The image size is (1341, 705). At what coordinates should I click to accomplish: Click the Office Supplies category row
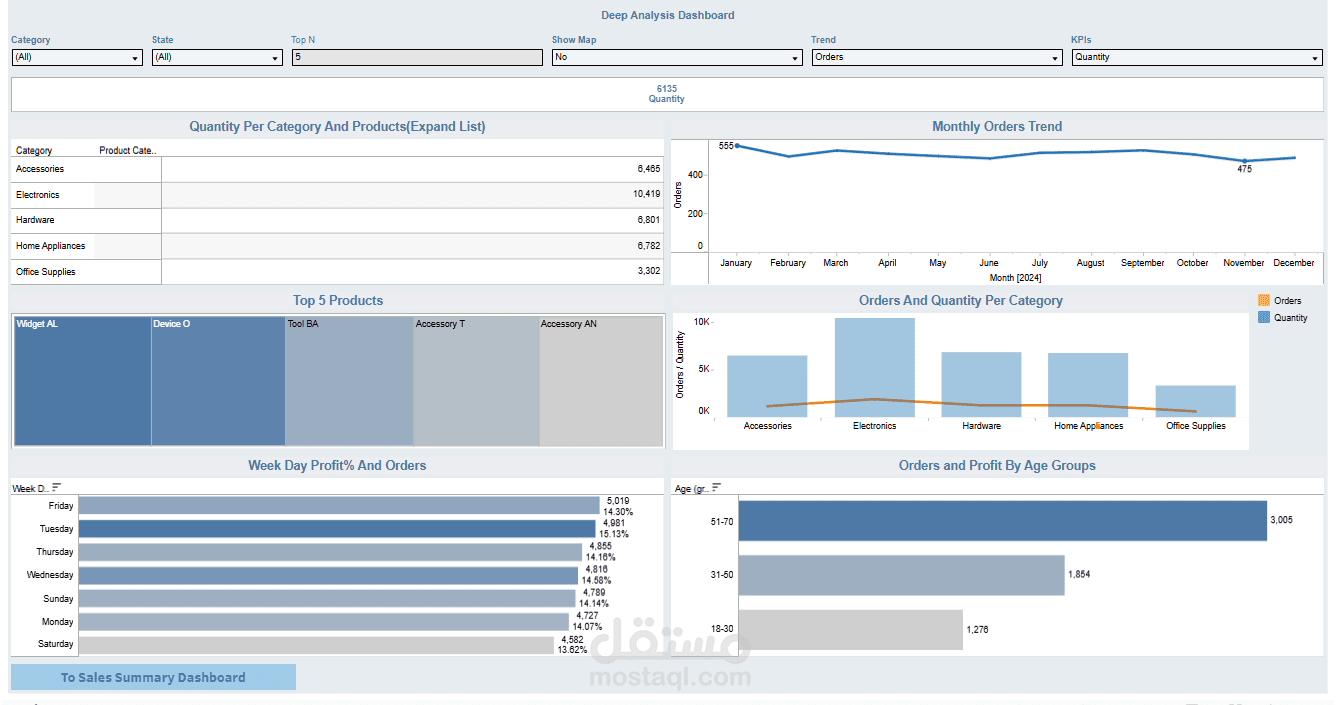point(337,272)
